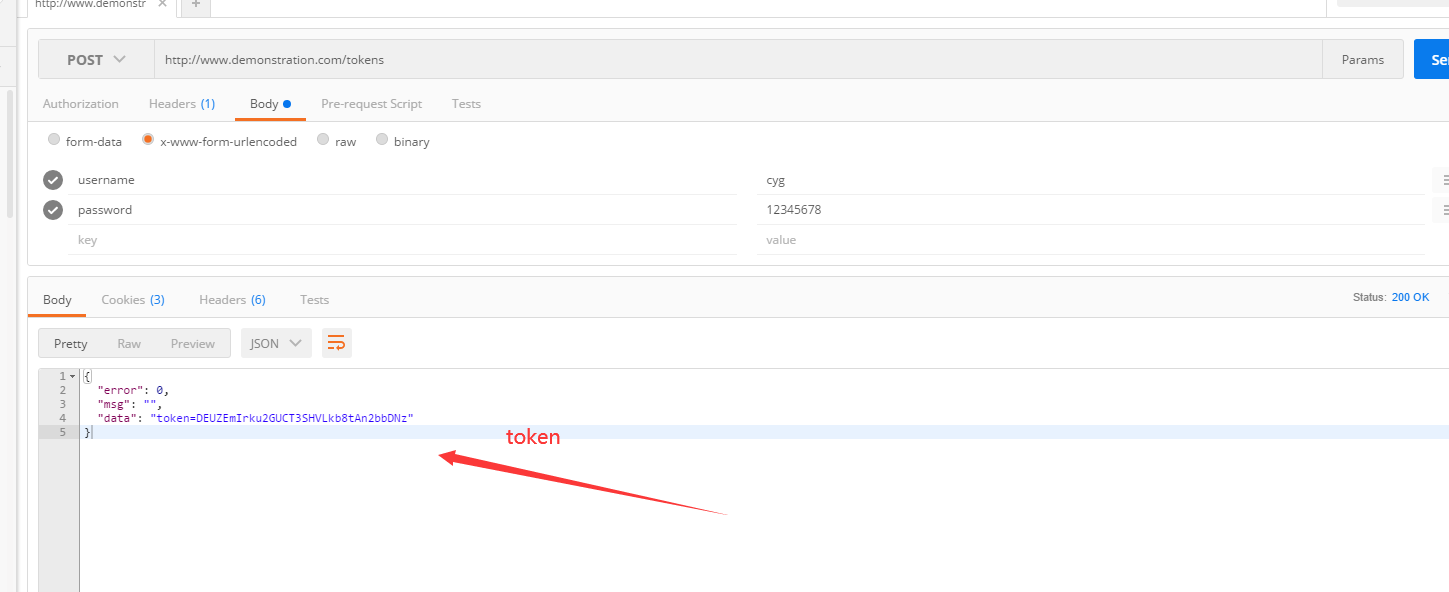Select binary body type
This screenshot has height=592, width=1449.
tap(382, 140)
